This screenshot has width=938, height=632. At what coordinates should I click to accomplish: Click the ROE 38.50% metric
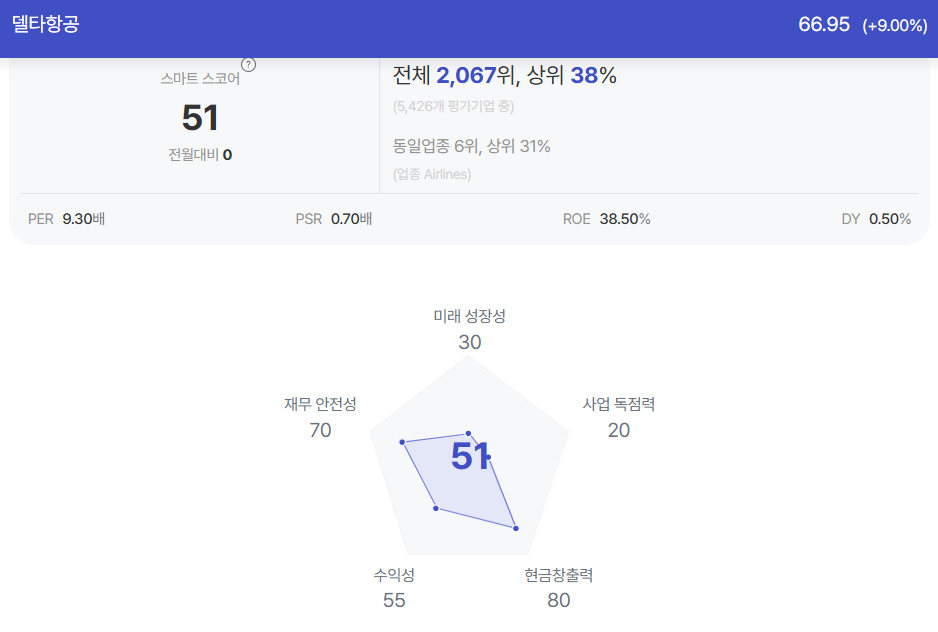[x=607, y=219]
